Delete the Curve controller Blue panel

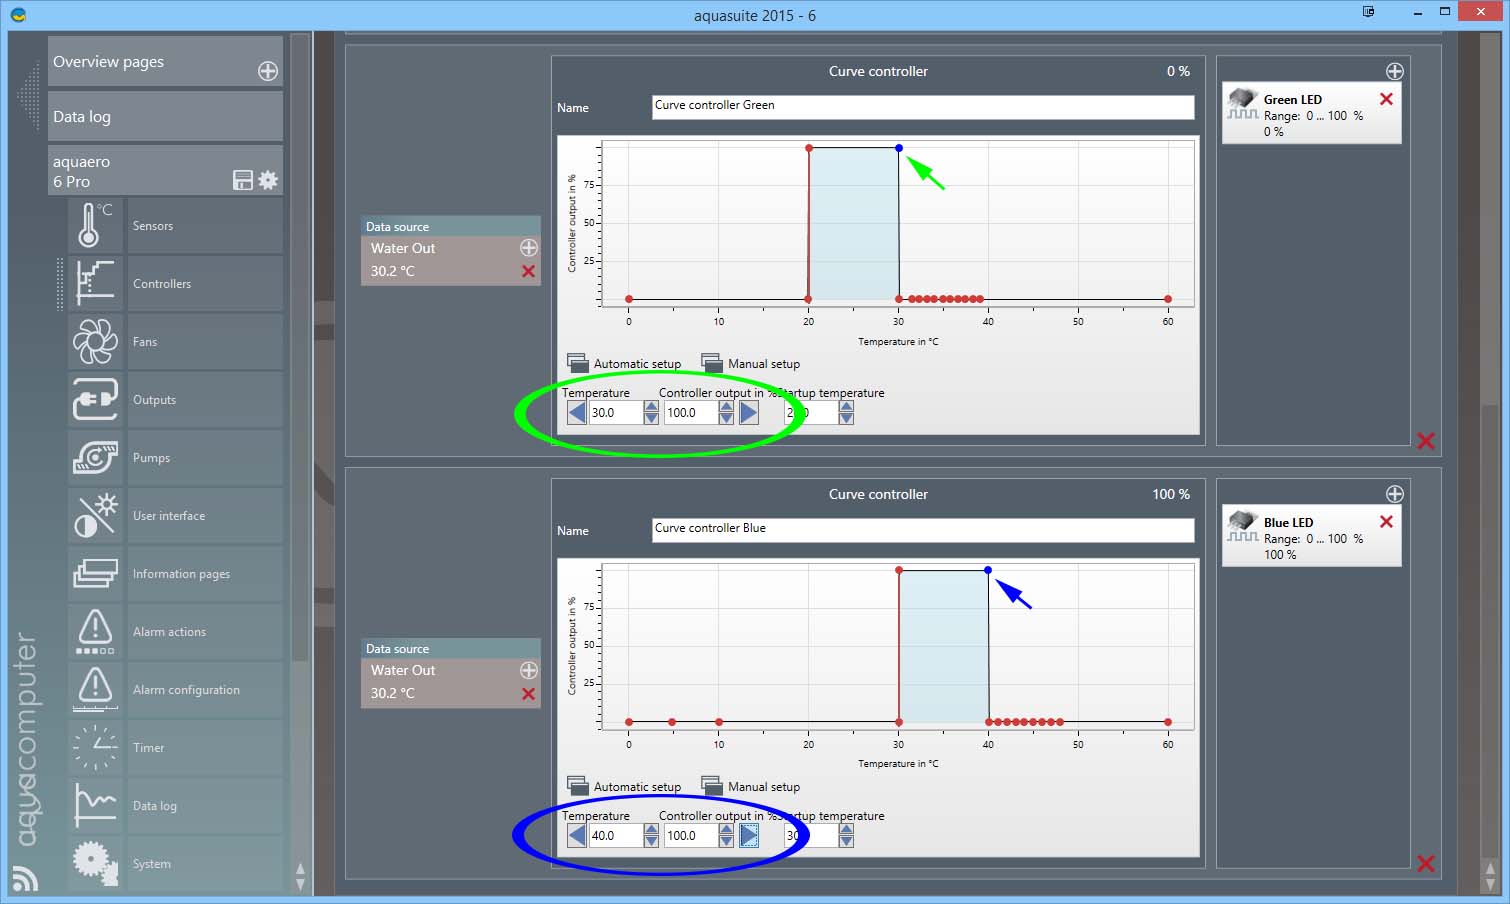click(x=1426, y=864)
